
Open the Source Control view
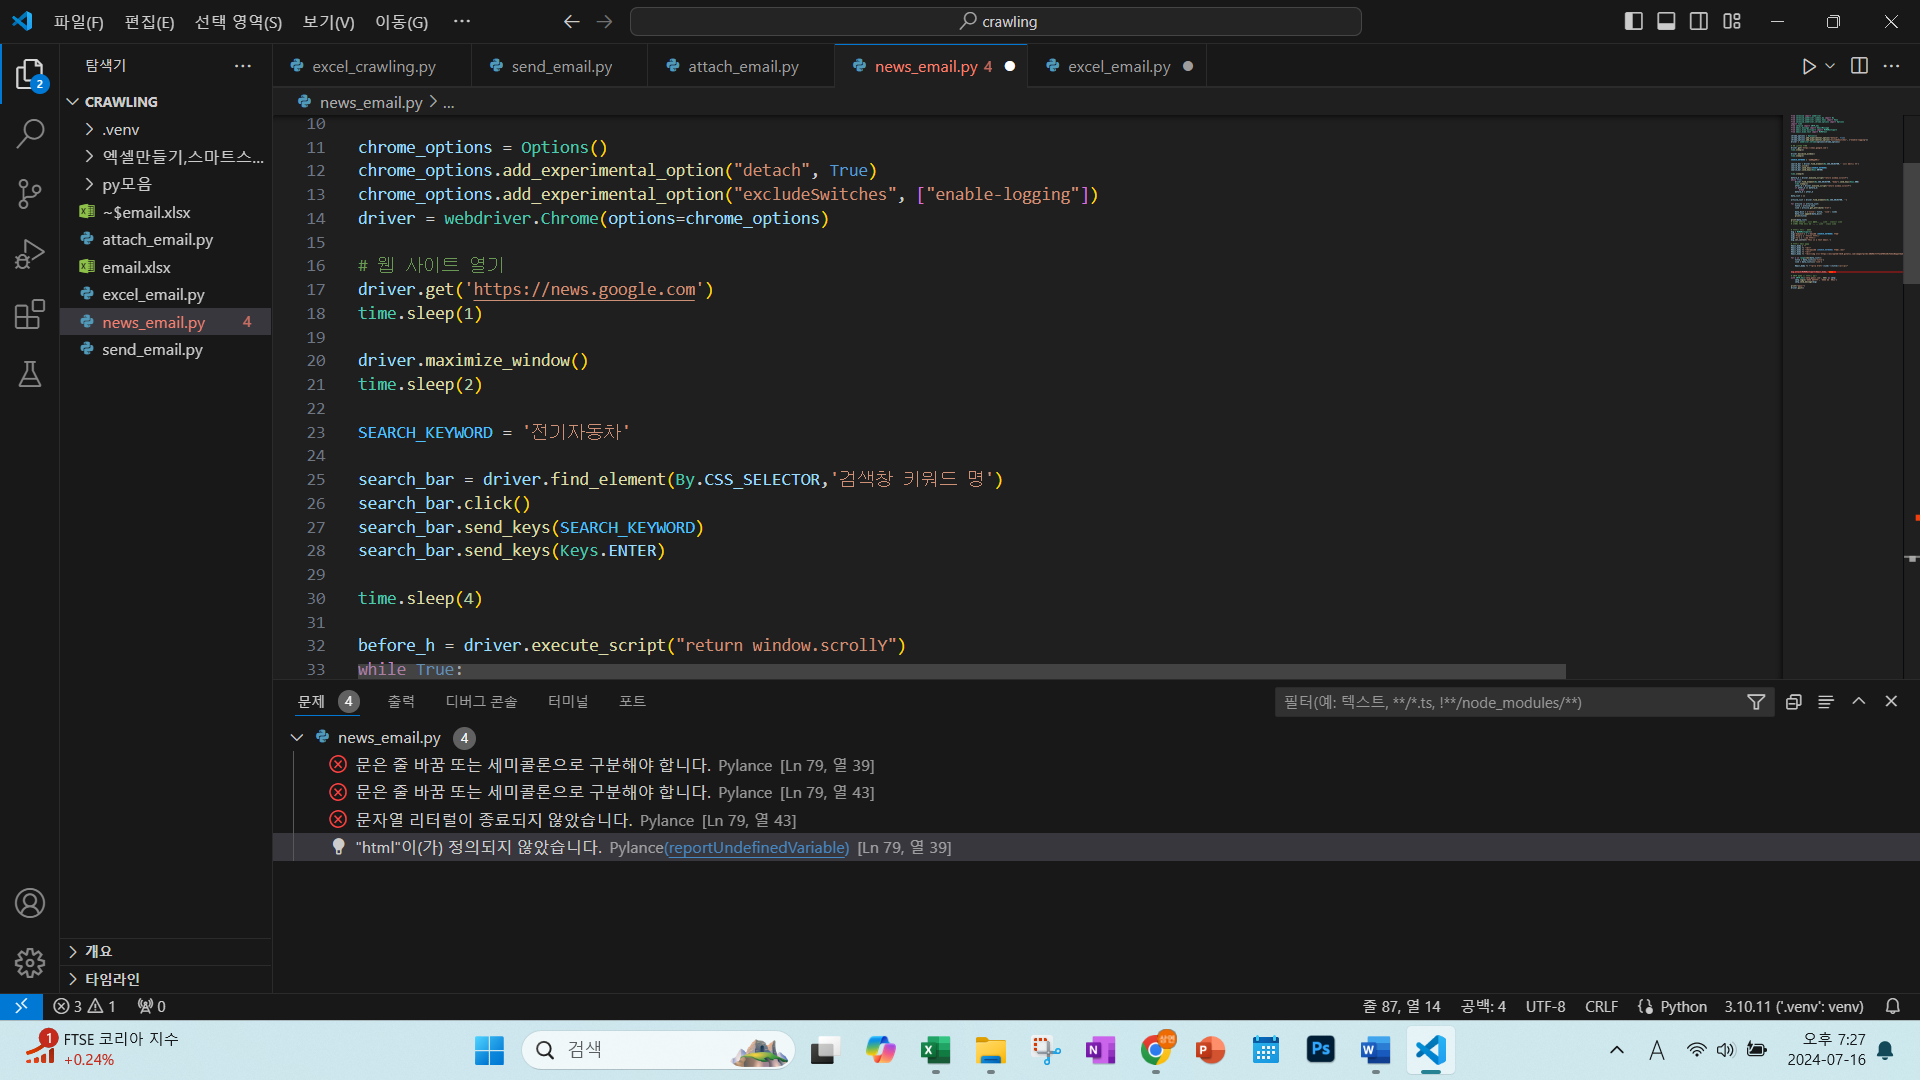[30, 194]
